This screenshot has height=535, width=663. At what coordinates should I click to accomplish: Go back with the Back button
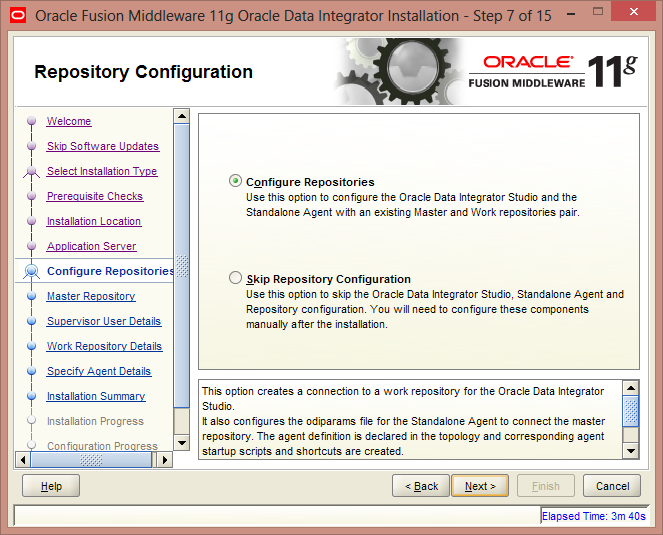coord(420,486)
